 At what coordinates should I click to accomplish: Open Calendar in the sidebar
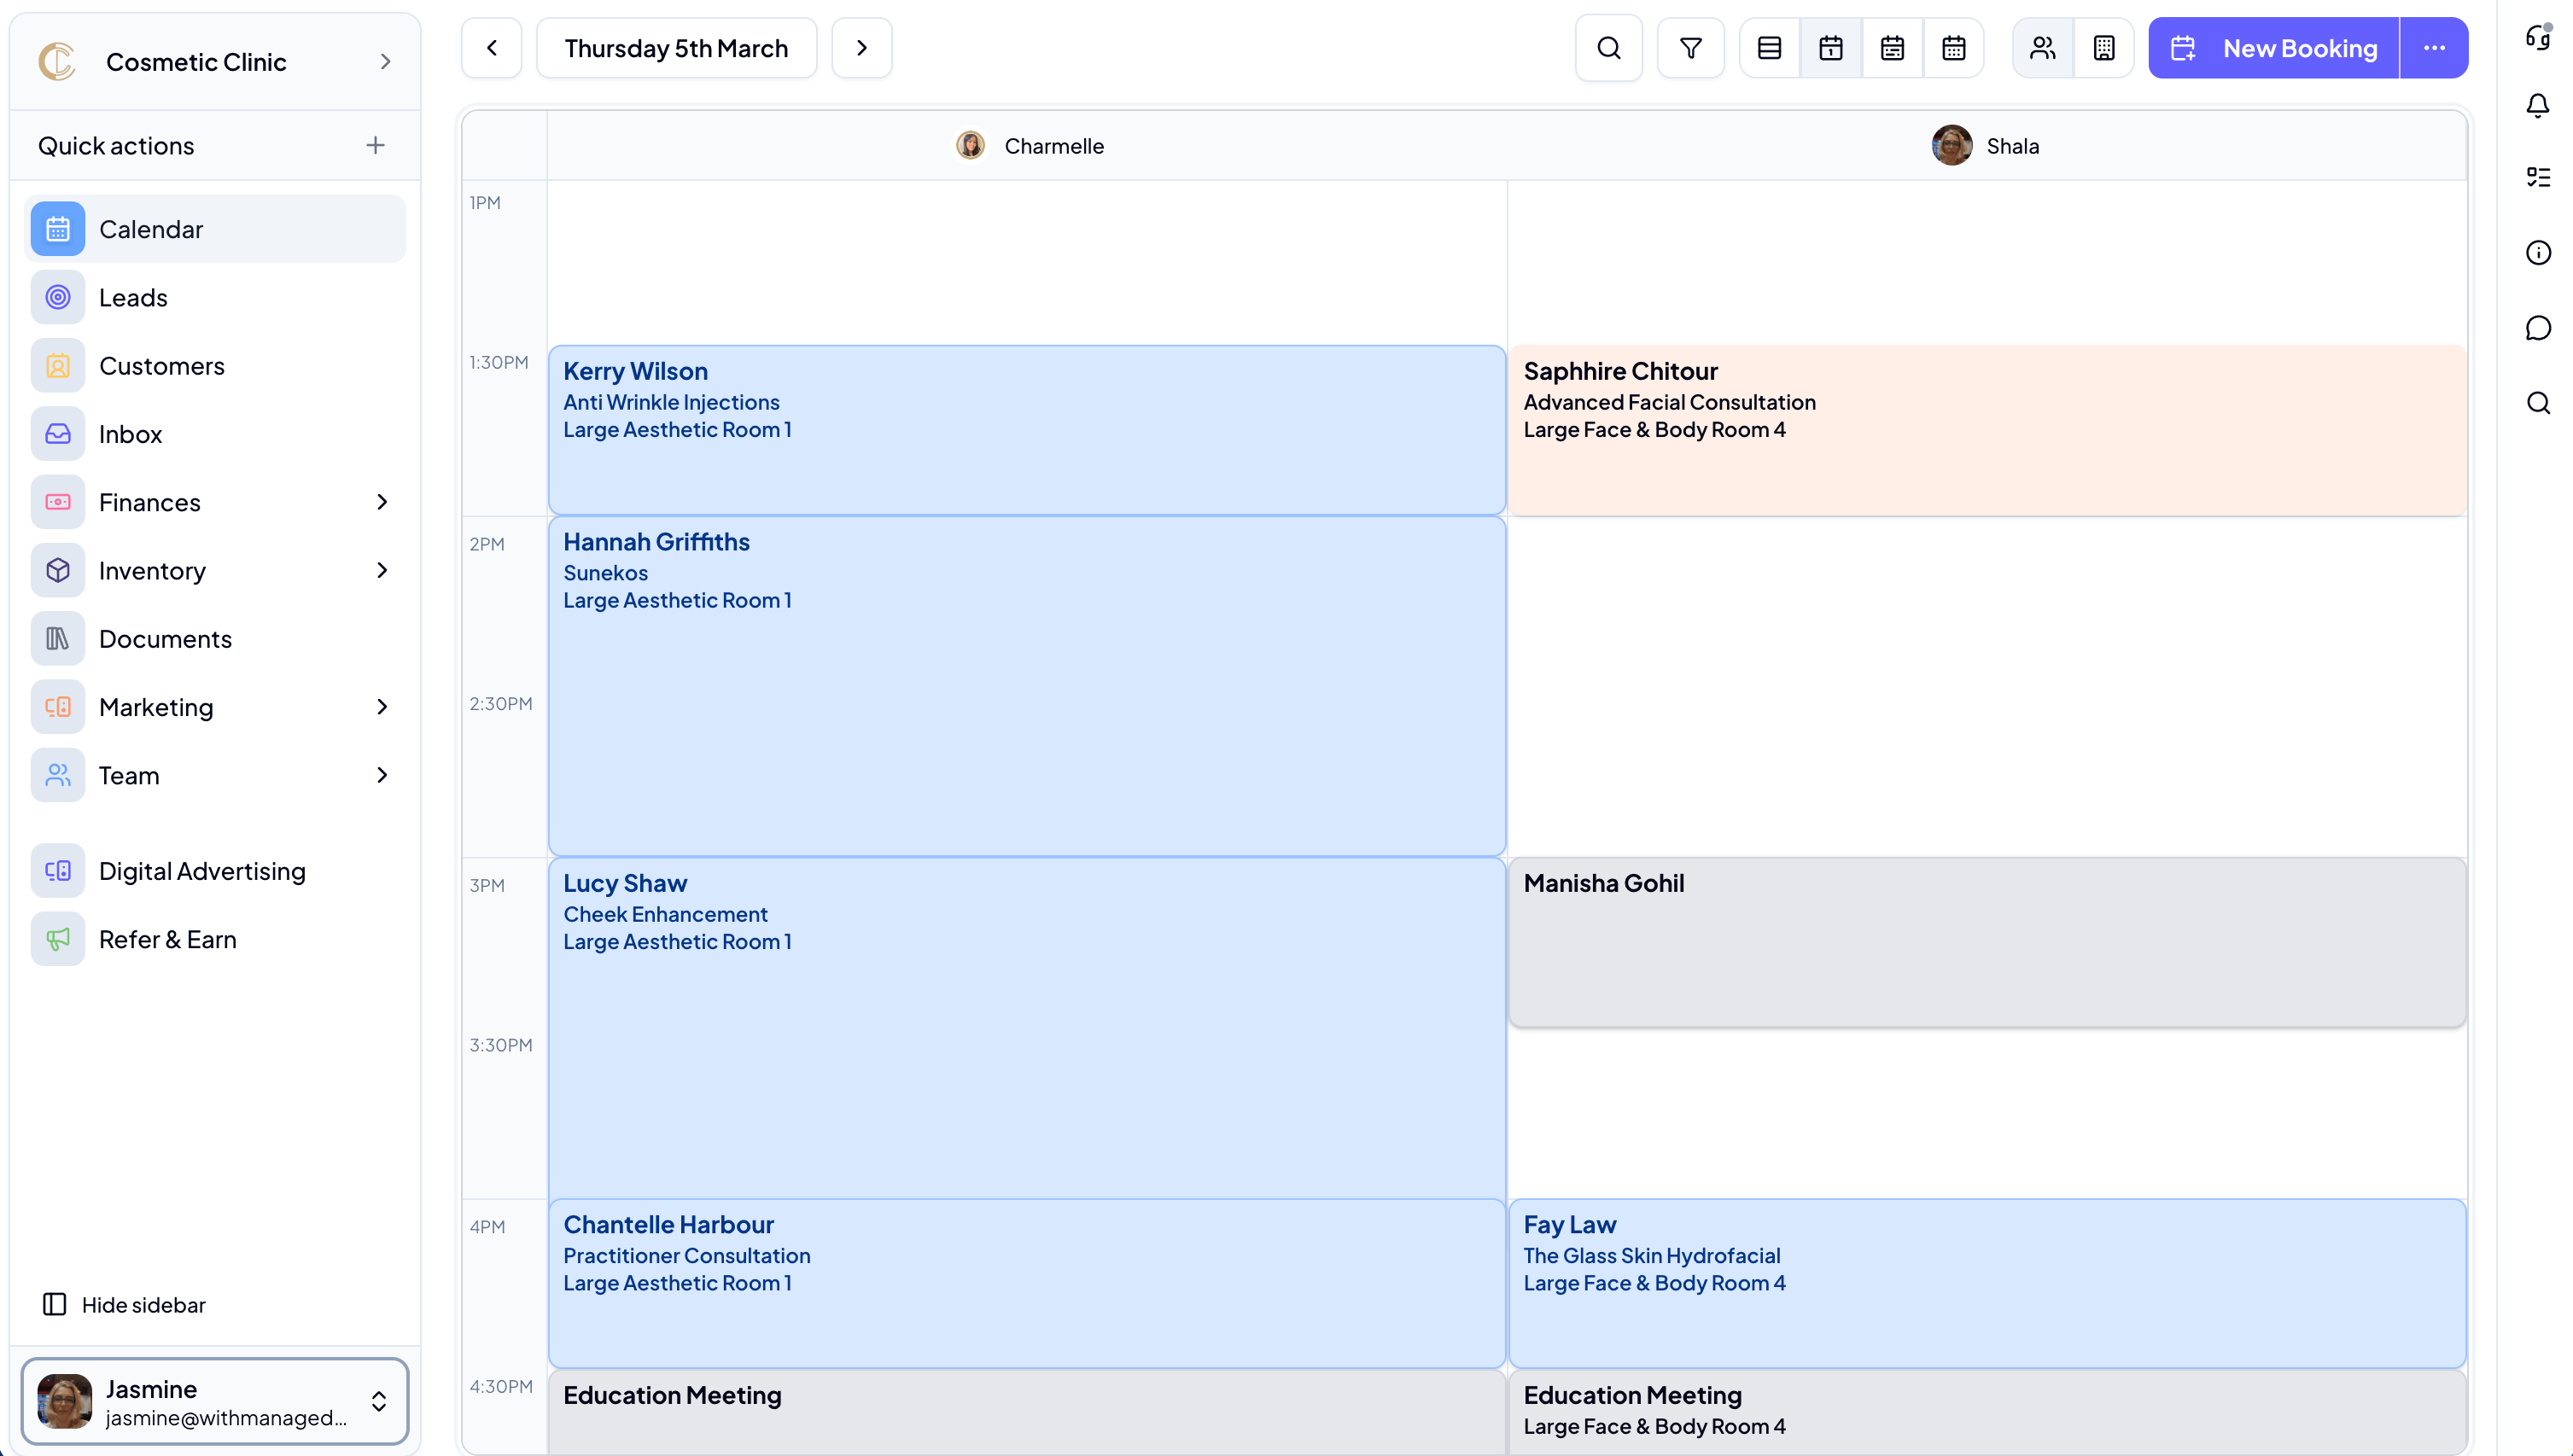pyautogui.click(x=215, y=229)
